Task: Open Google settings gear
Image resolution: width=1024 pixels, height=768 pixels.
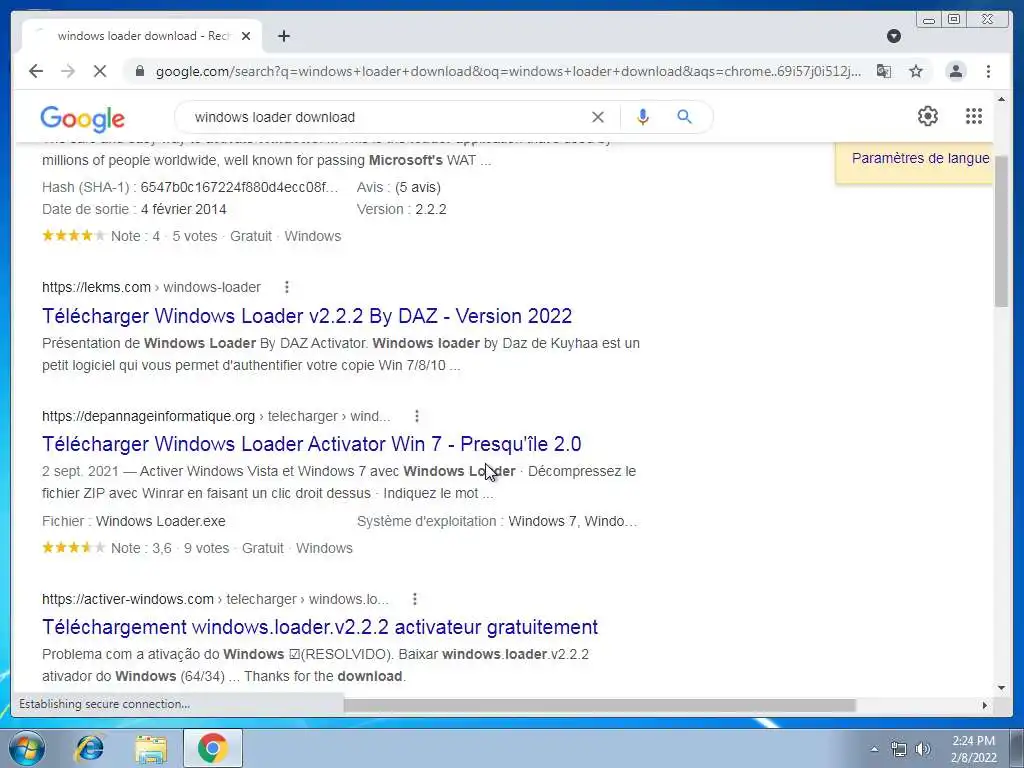Action: [927, 116]
